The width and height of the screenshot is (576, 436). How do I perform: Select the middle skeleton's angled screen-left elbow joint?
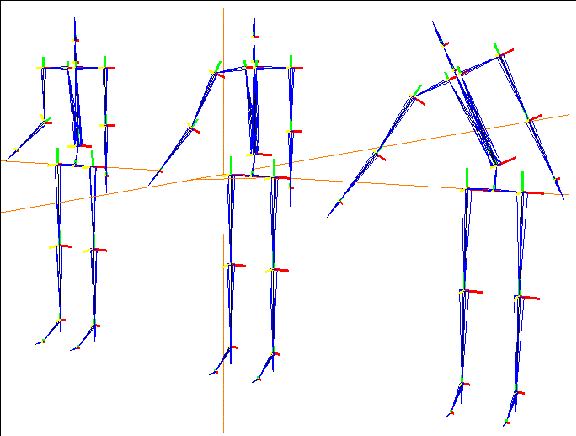tap(192, 127)
